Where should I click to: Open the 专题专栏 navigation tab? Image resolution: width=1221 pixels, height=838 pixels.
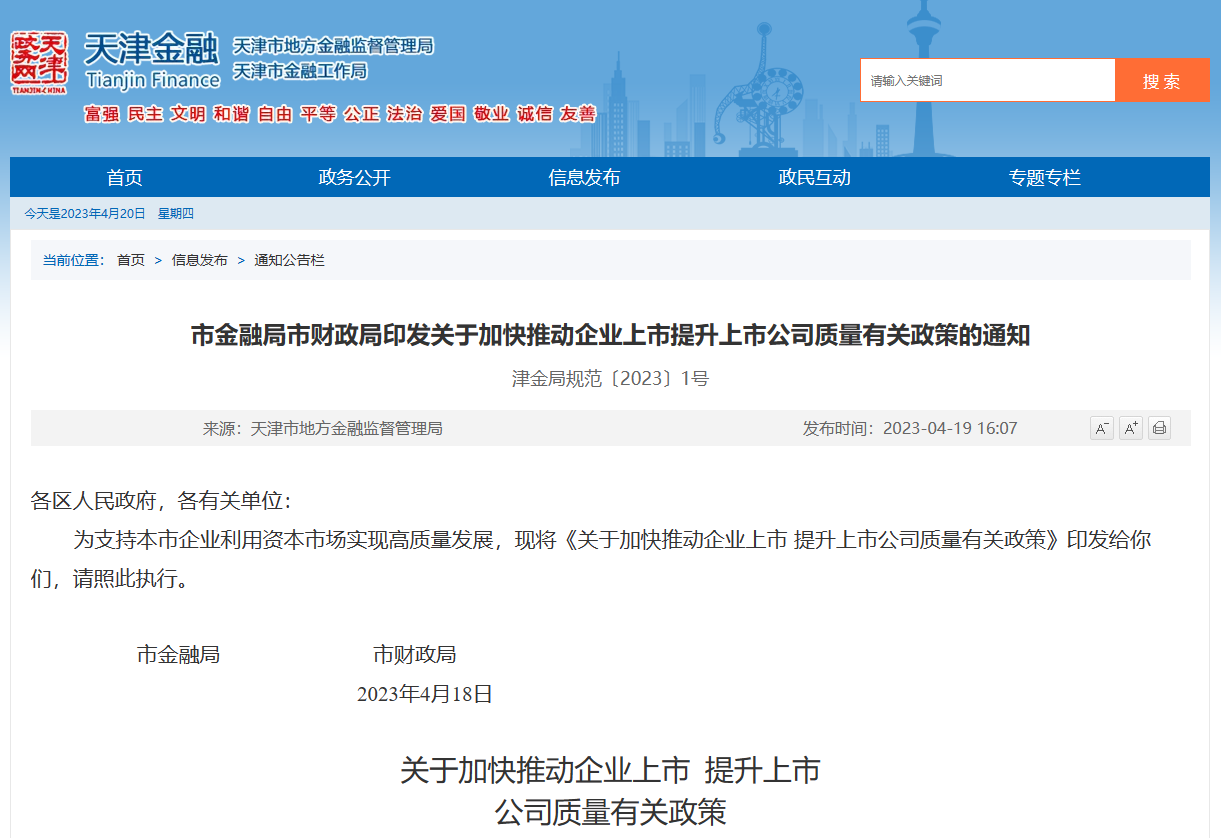[1045, 177]
